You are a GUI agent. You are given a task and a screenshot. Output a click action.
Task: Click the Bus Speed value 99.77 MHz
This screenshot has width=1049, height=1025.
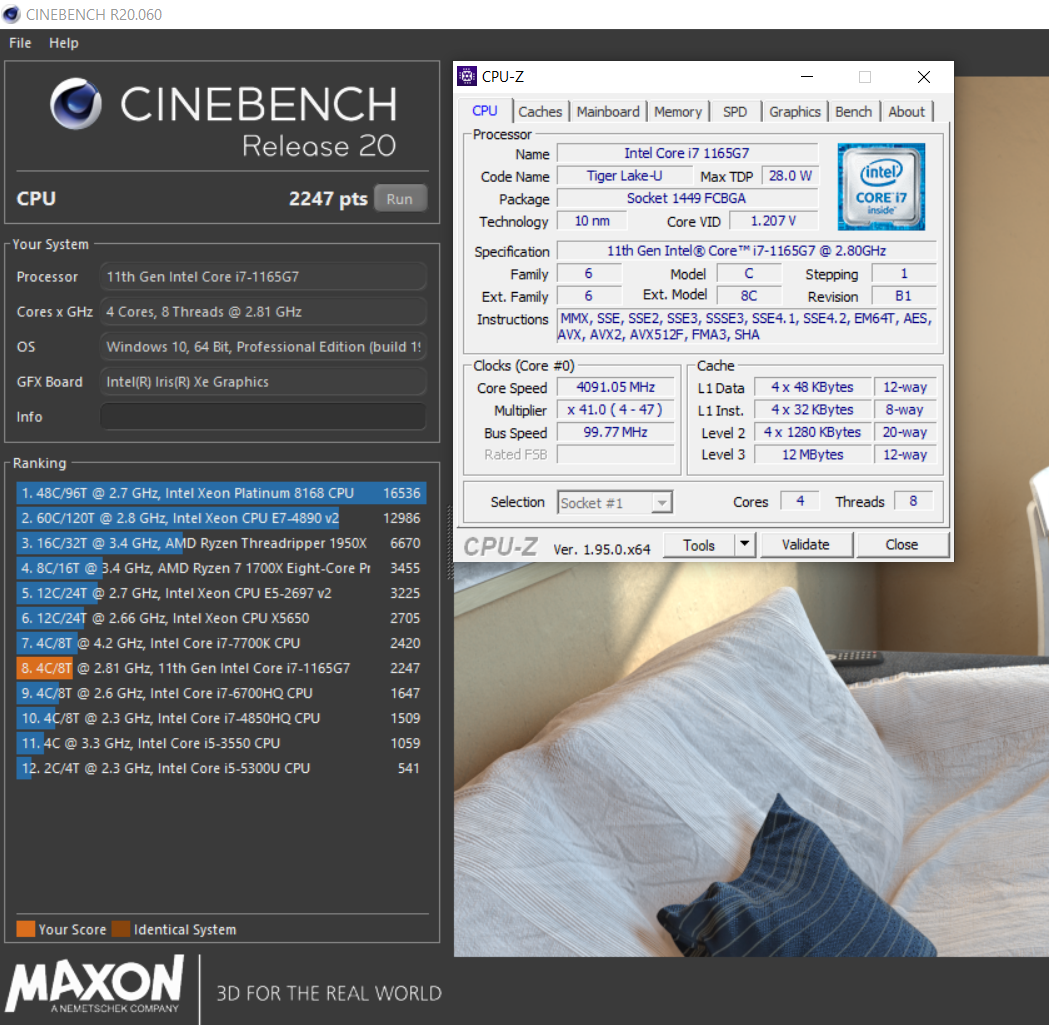pos(615,432)
